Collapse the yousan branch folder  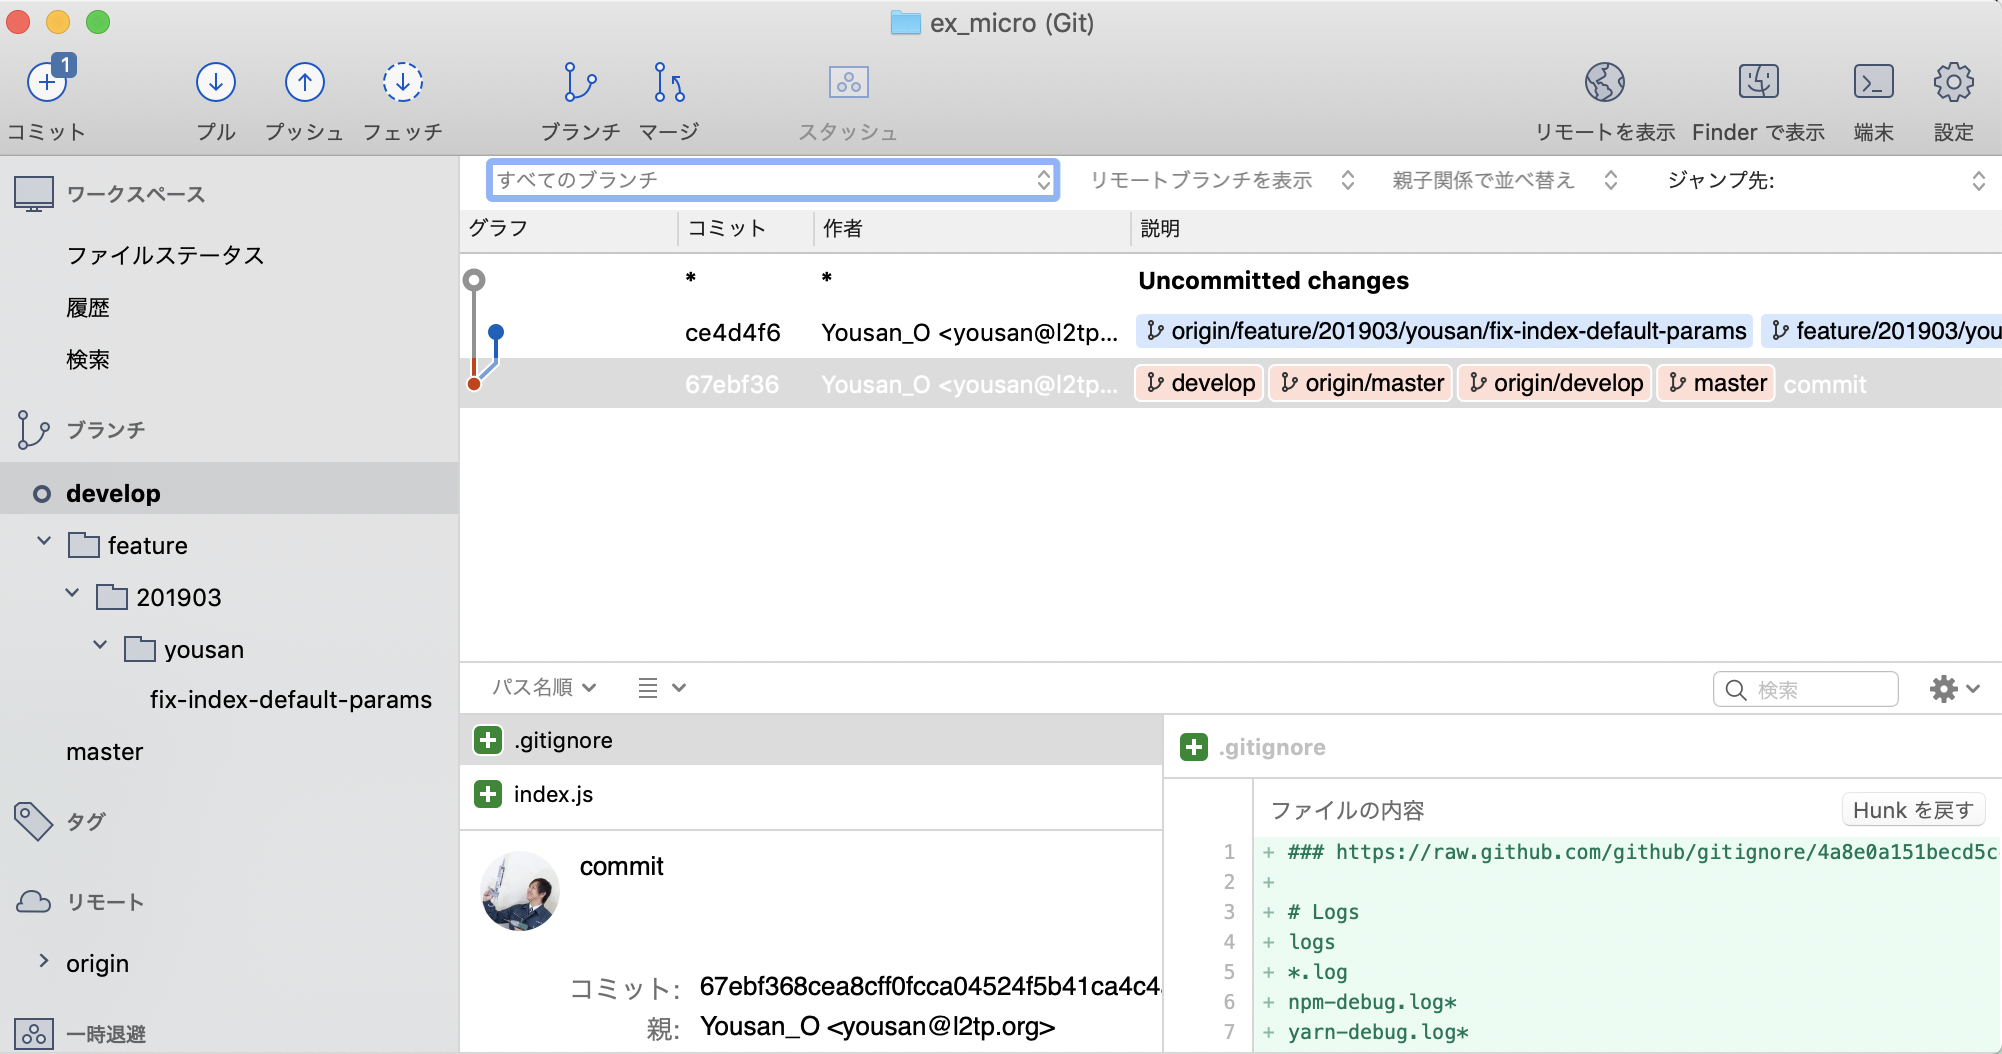pyautogui.click(x=99, y=648)
